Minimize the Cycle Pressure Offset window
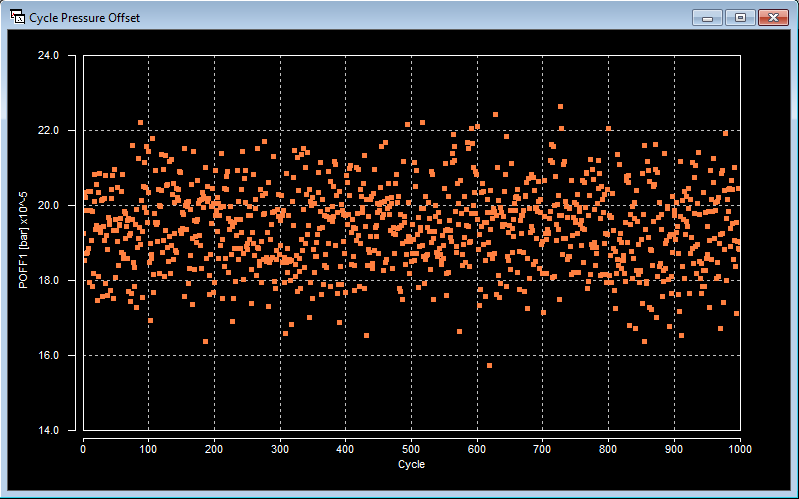This screenshot has height=499, width=799. (707, 17)
